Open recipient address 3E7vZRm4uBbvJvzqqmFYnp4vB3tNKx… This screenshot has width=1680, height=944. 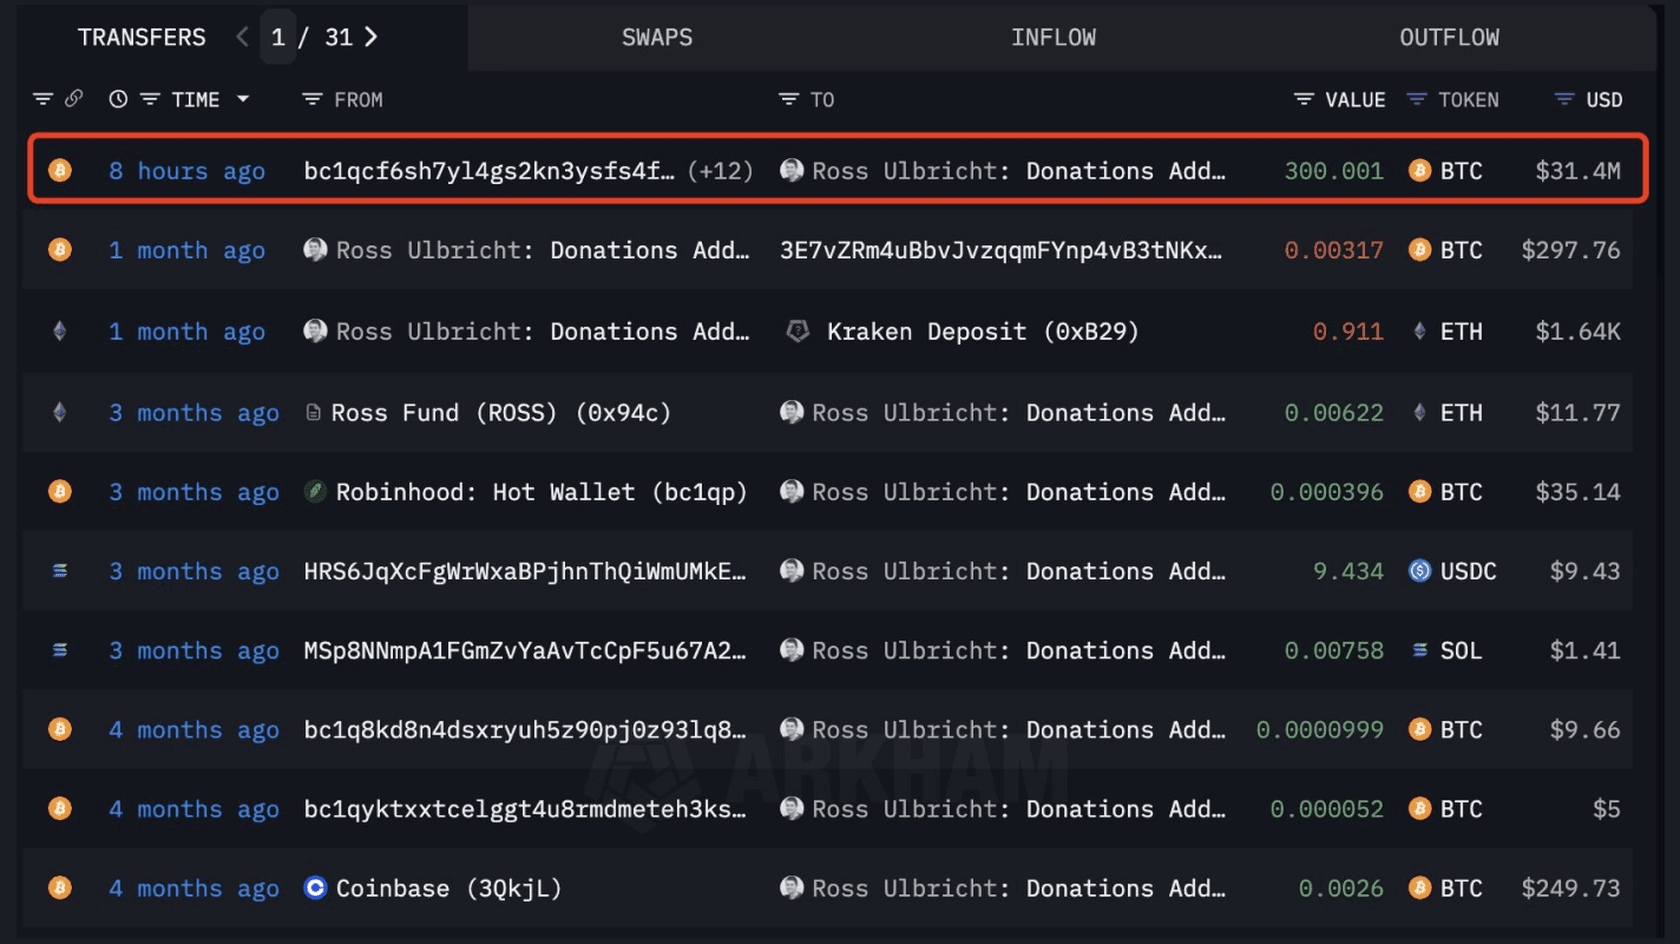point(1001,250)
